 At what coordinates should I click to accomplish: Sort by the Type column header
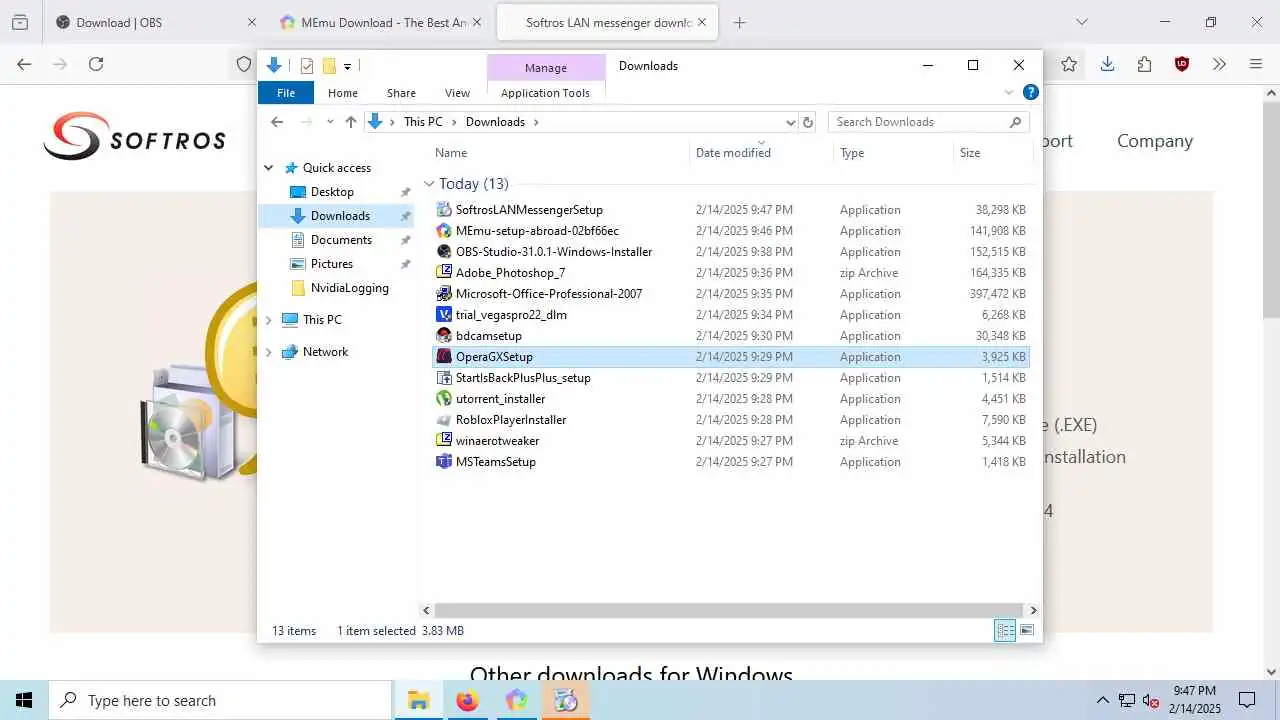point(852,153)
